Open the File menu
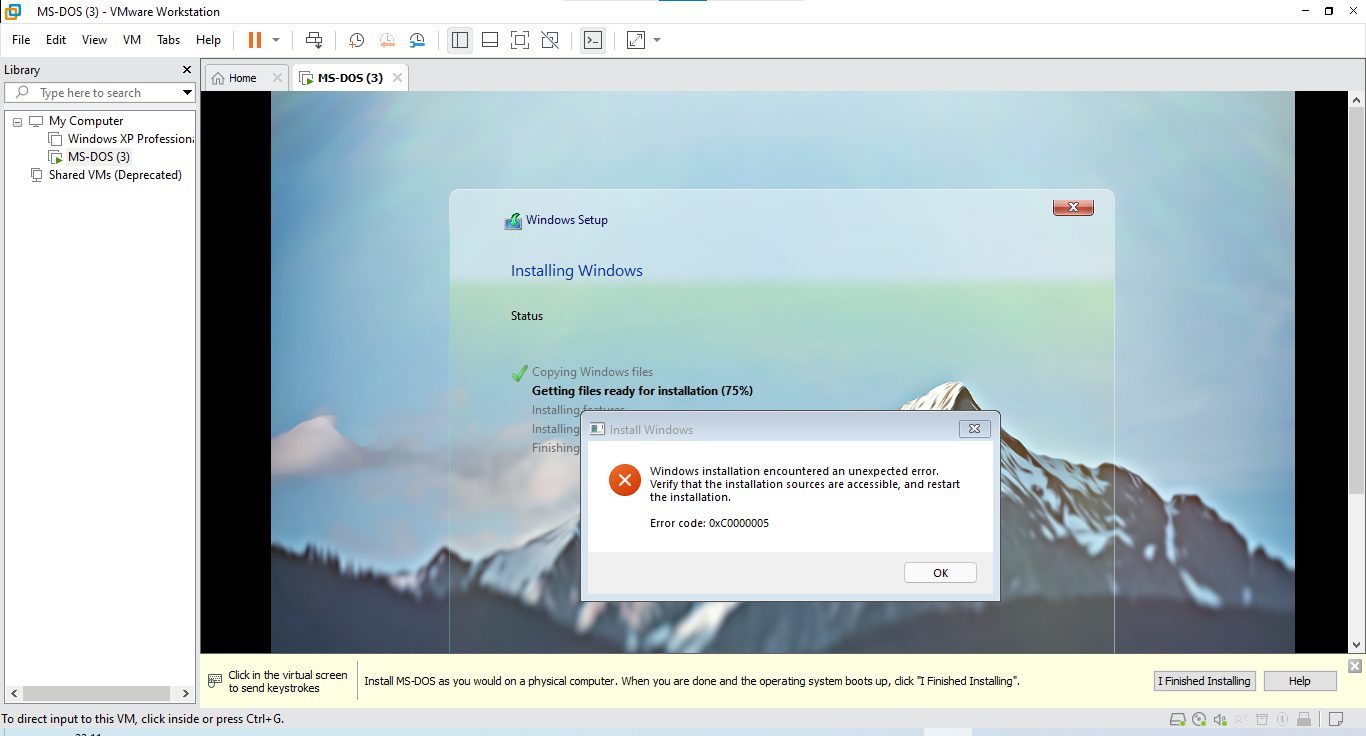The width and height of the screenshot is (1366, 736). pyautogui.click(x=21, y=40)
